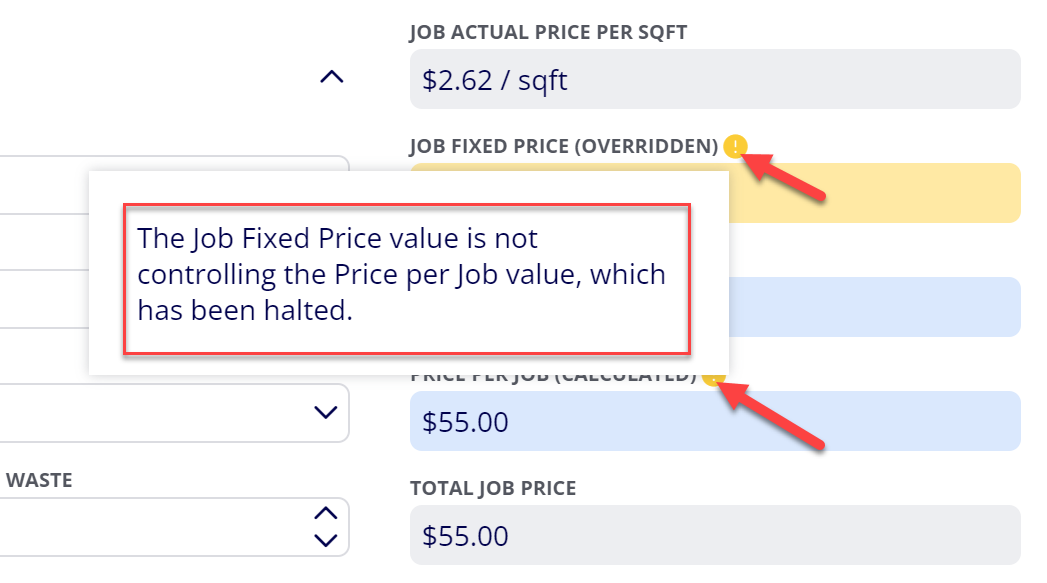Click the red arrow pointing at Fixed Price warning
The image size is (1047, 583).
(785, 175)
